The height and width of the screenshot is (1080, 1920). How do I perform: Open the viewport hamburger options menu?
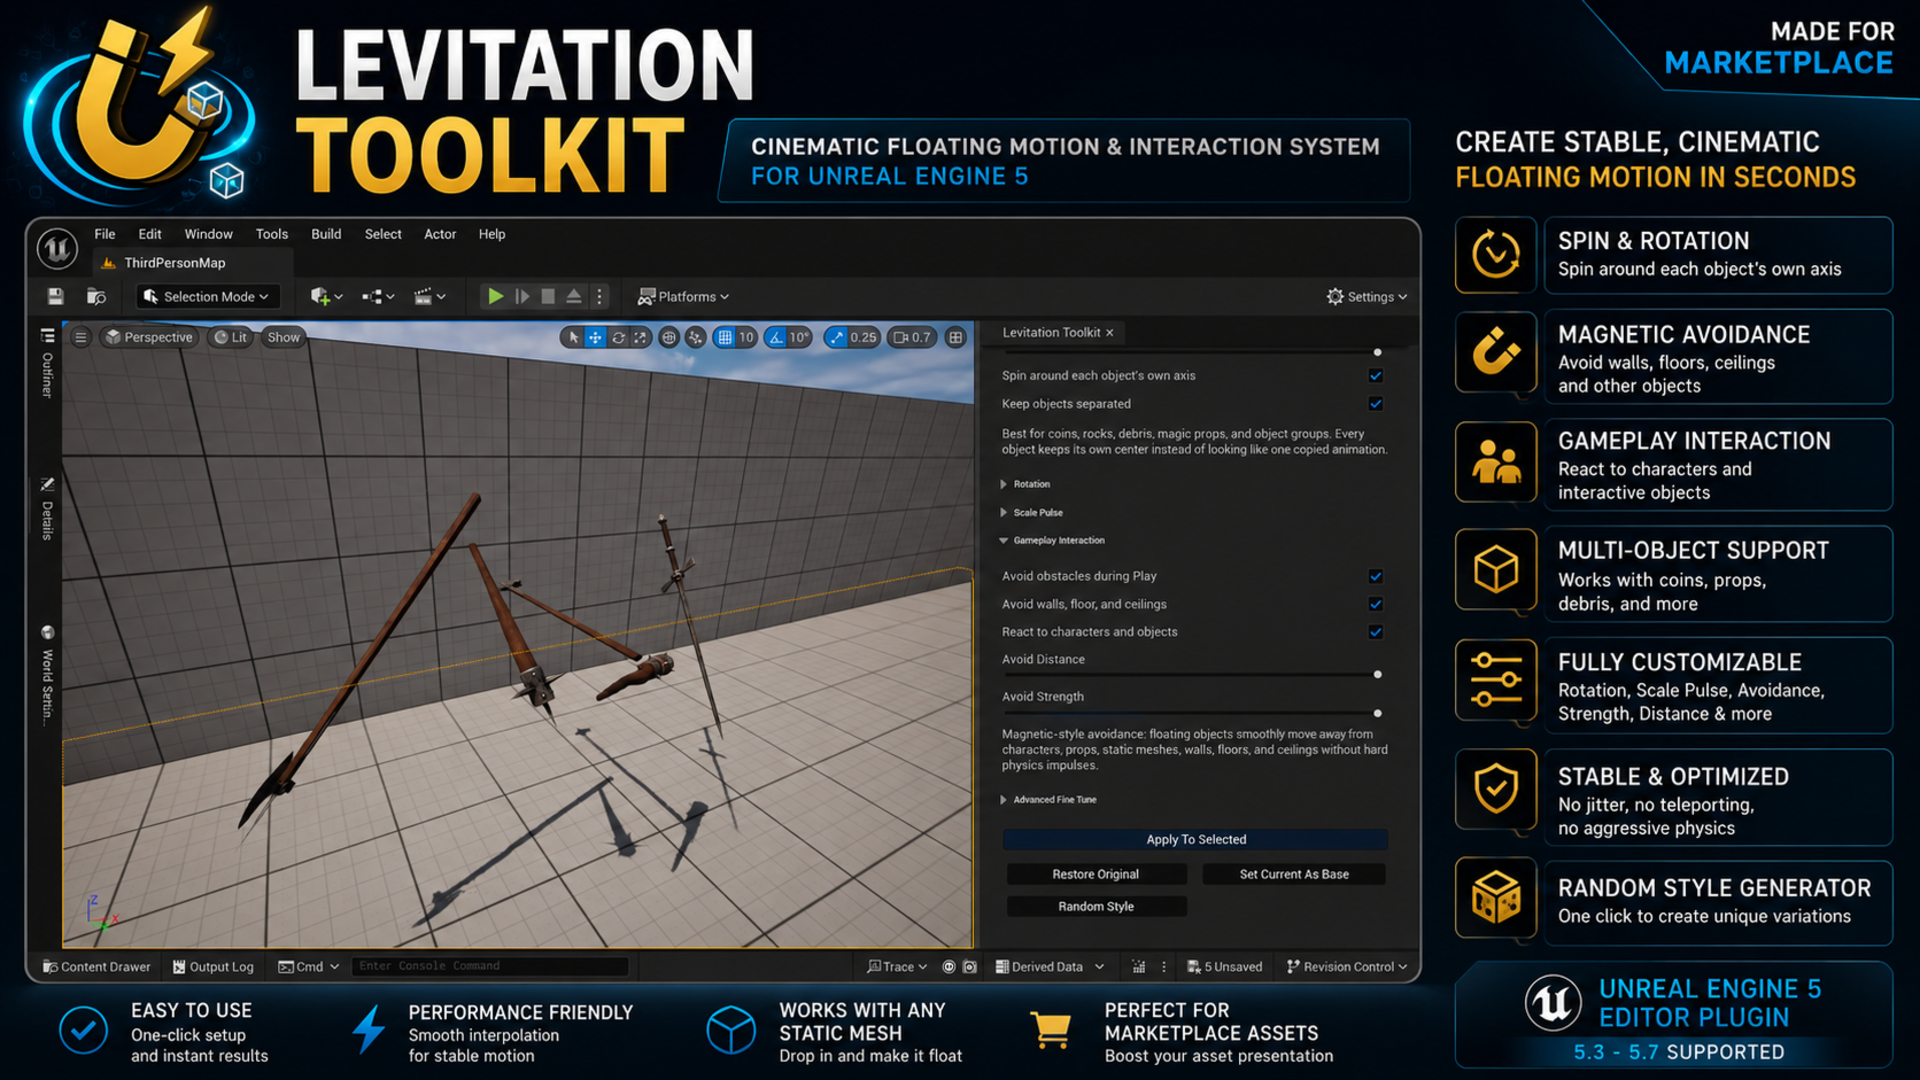pyautogui.click(x=81, y=337)
